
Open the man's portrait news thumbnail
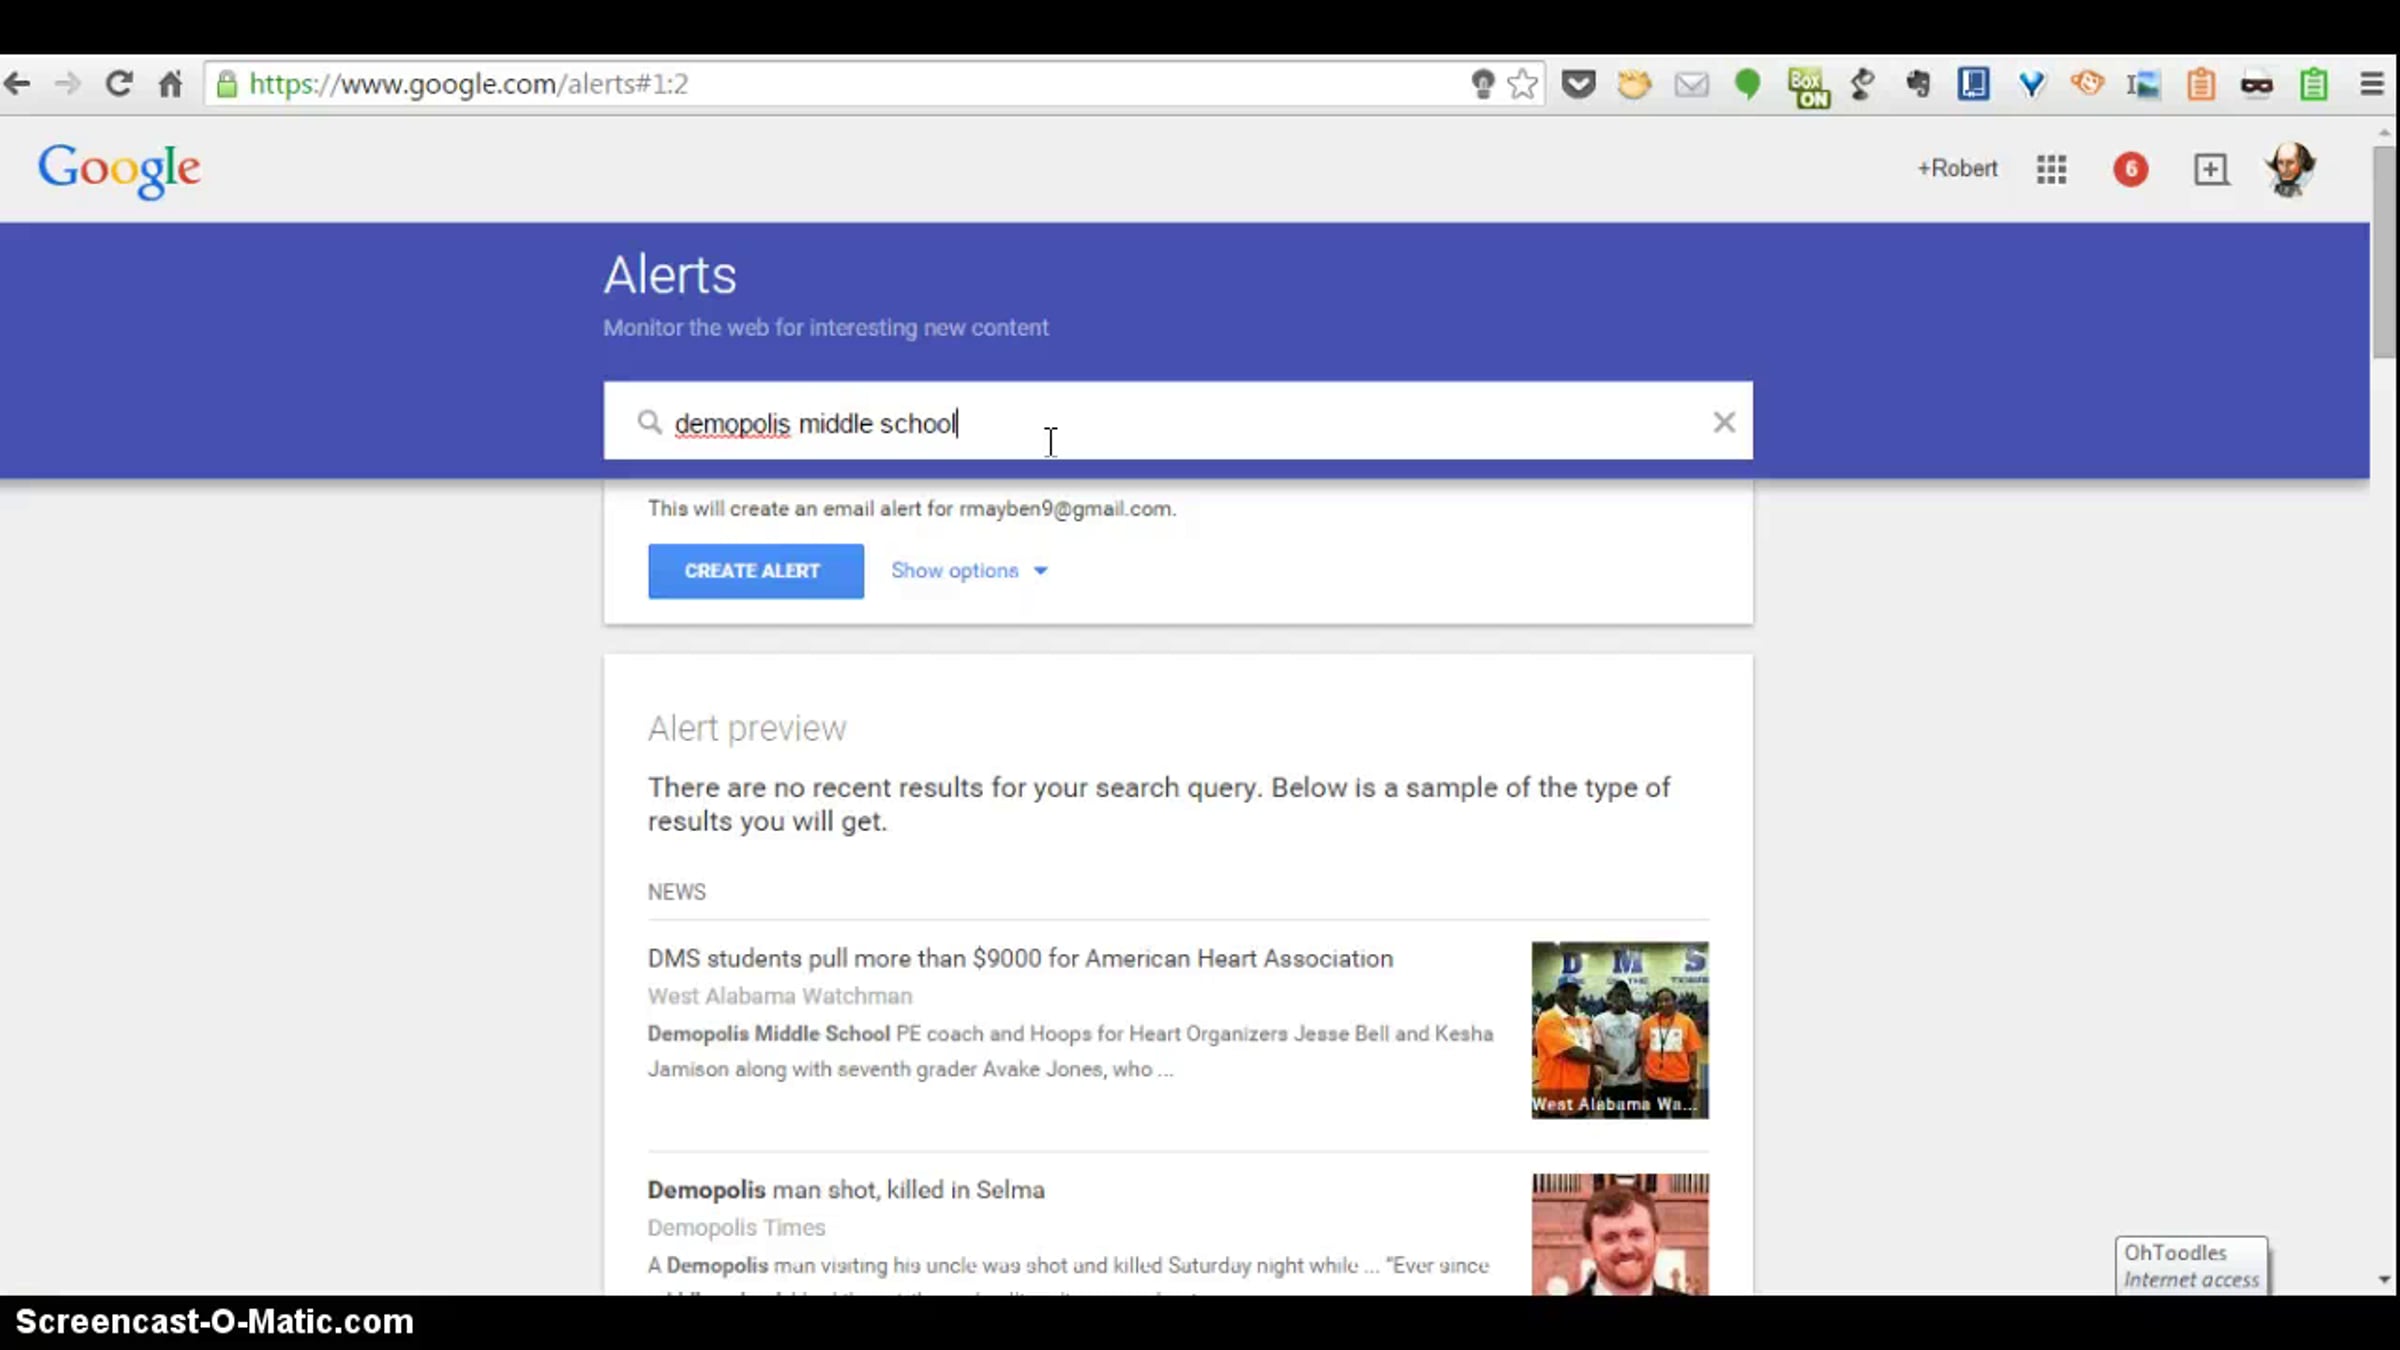click(1620, 1235)
